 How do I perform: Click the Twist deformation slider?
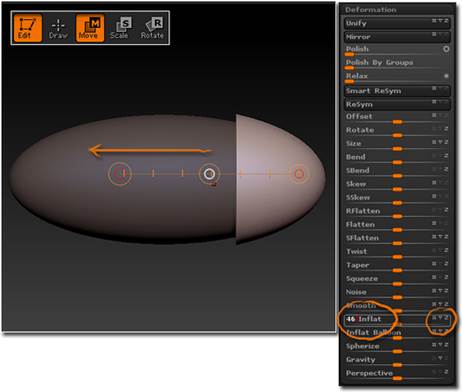(x=397, y=252)
